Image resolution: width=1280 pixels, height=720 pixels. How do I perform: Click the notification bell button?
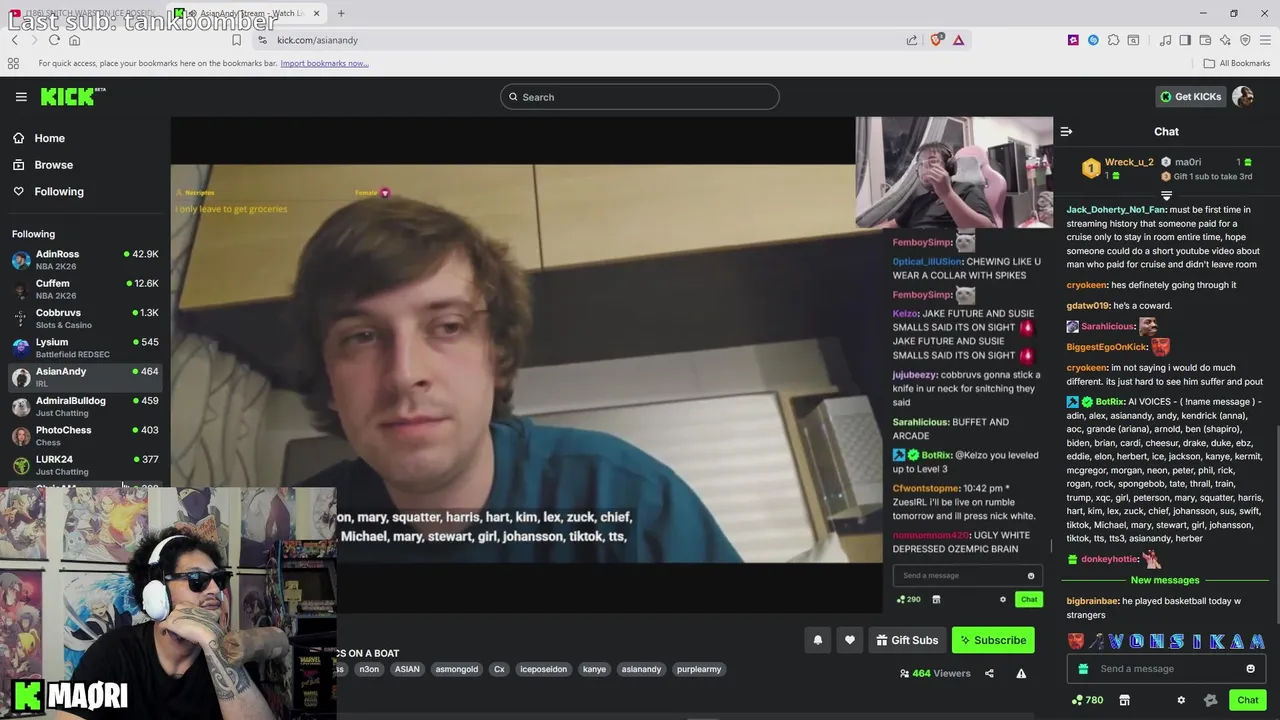(x=818, y=640)
